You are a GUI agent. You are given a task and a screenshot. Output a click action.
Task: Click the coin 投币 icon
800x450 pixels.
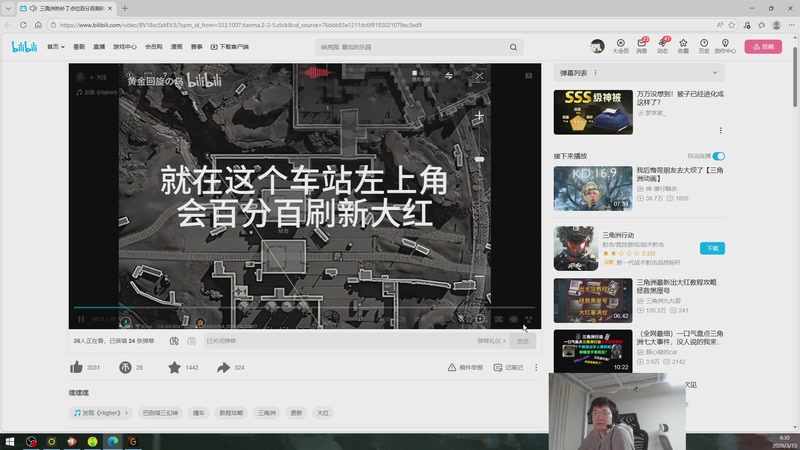(x=125, y=367)
